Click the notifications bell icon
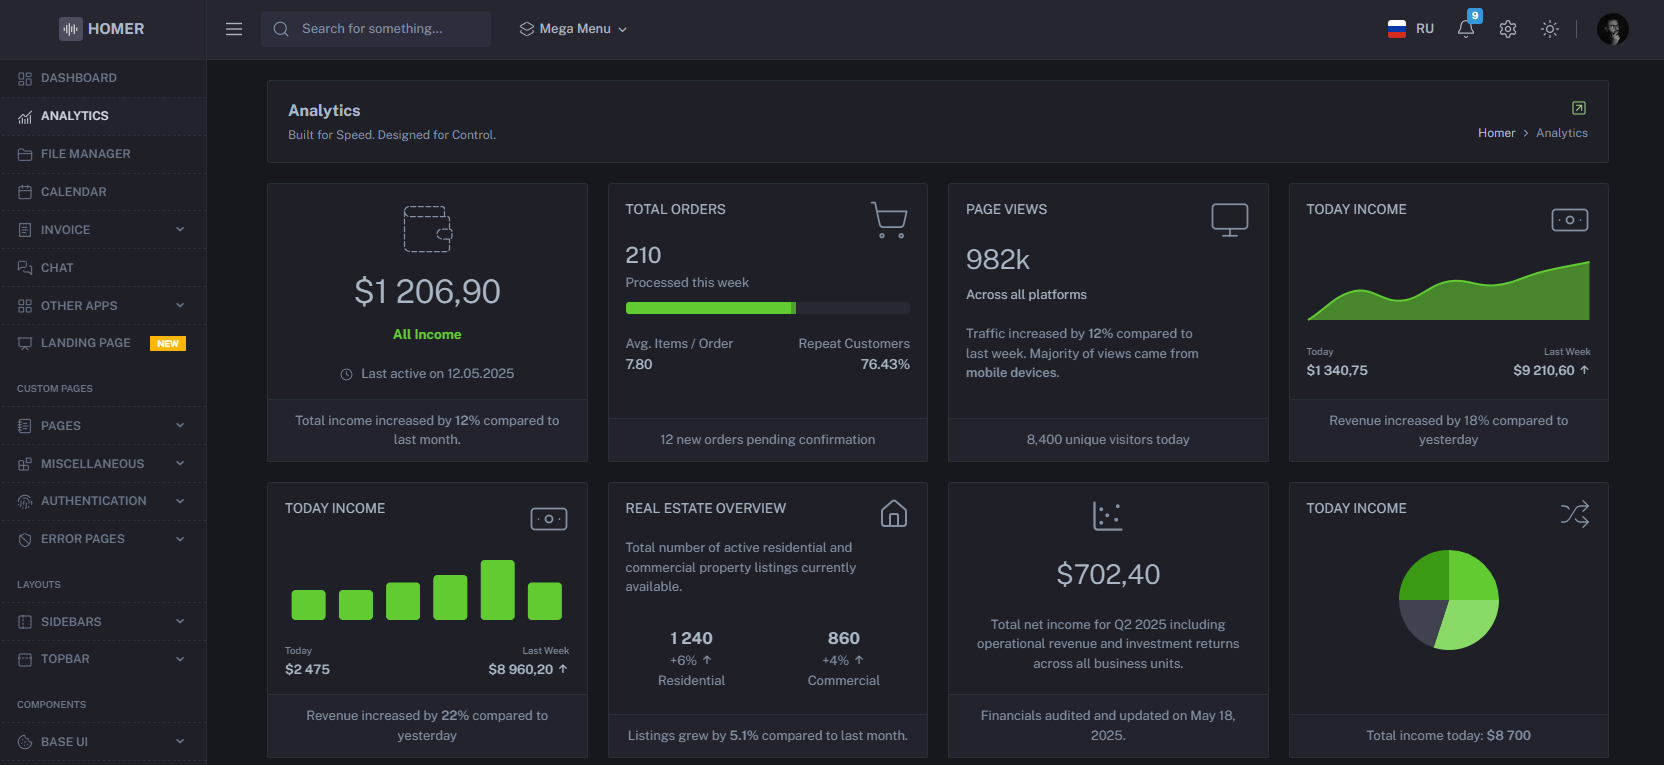 tap(1466, 29)
